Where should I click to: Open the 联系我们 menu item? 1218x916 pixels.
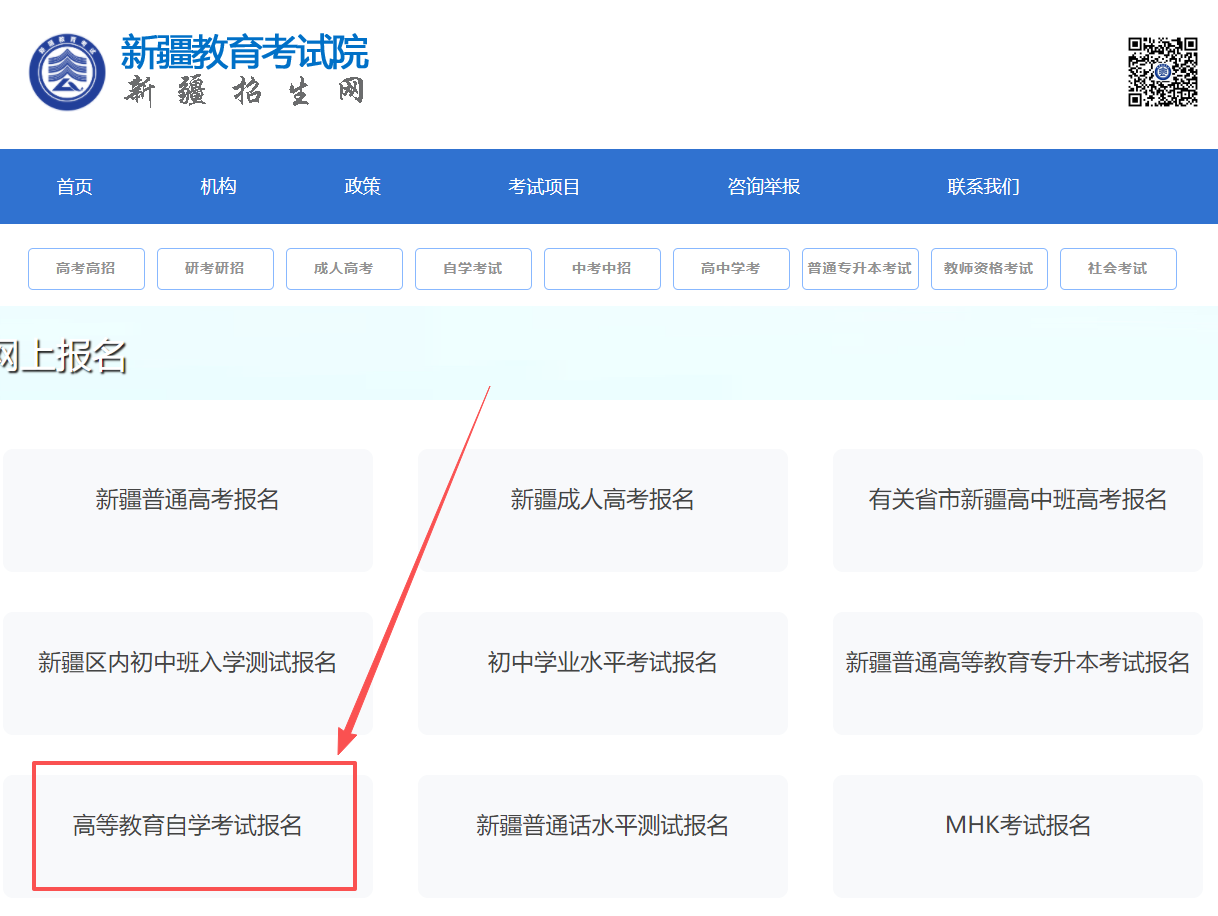982,186
